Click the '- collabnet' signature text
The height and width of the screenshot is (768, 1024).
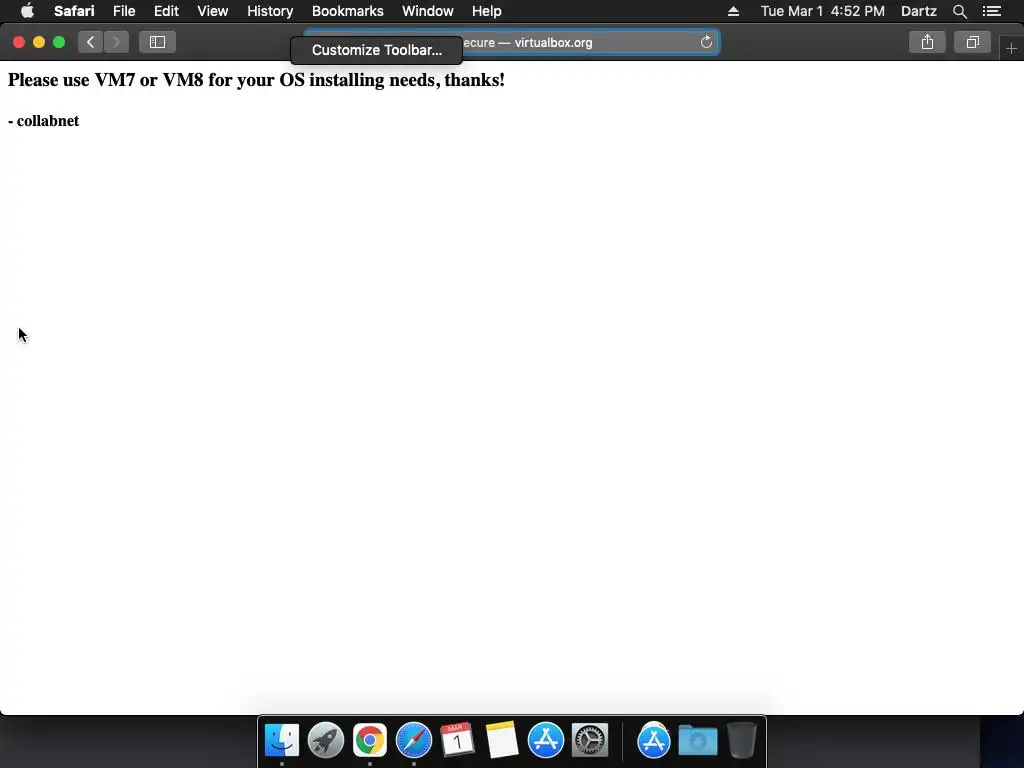point(43,121)
